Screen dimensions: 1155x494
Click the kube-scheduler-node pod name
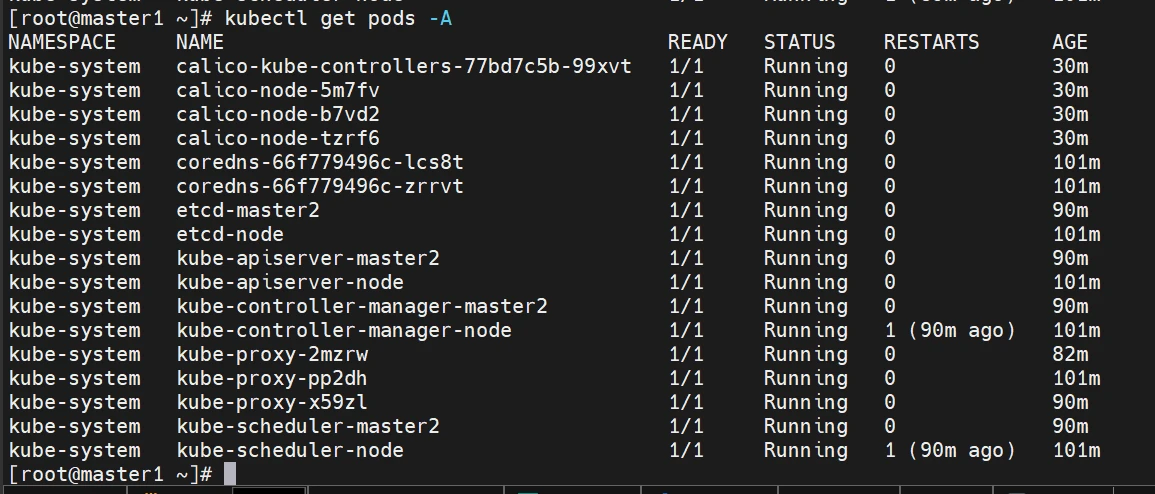(x=289, y=450)
